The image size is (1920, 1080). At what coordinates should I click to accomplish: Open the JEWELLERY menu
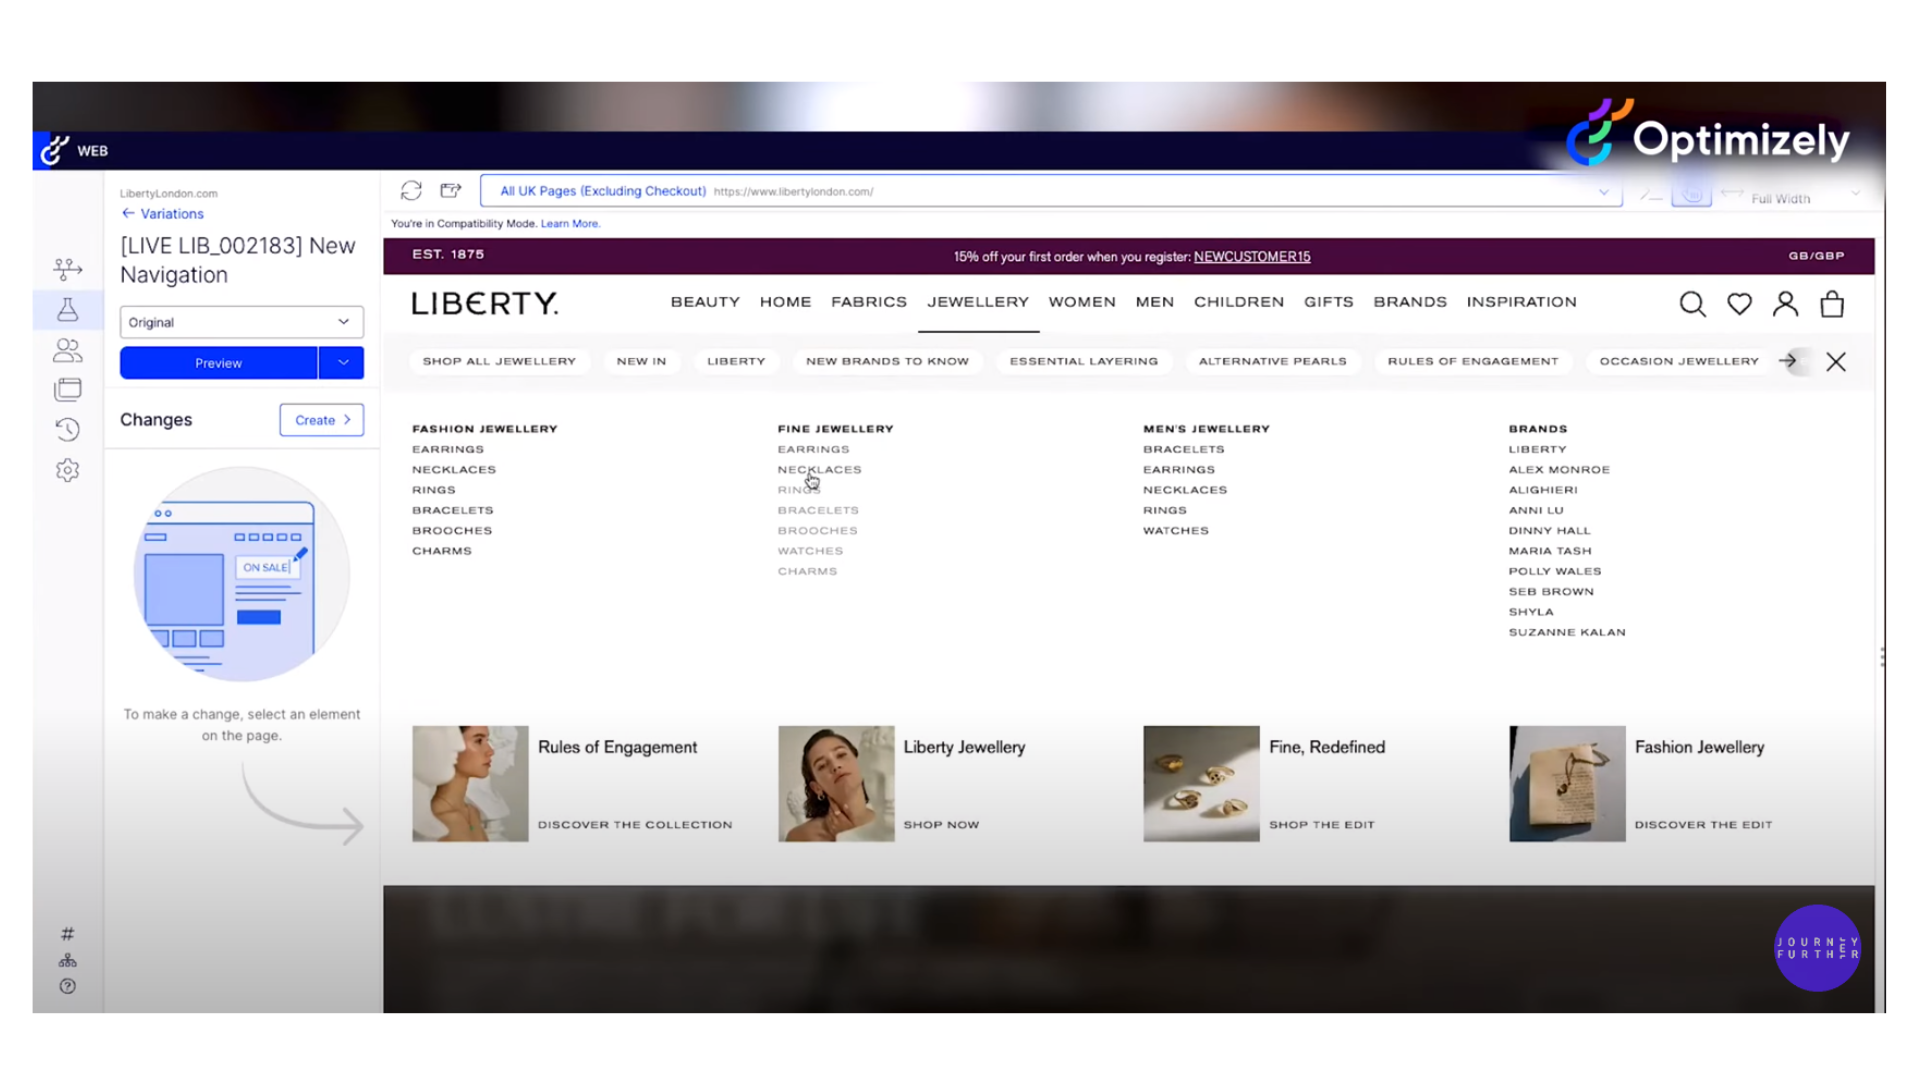tap(978, 302)
